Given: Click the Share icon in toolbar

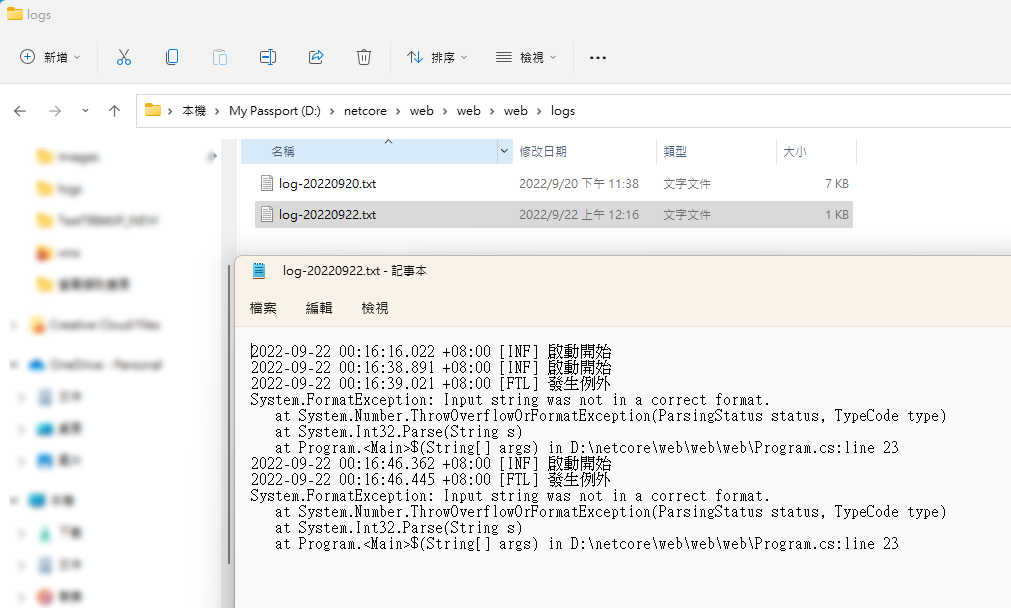Looking at the screenshot, I should point(316,57).
